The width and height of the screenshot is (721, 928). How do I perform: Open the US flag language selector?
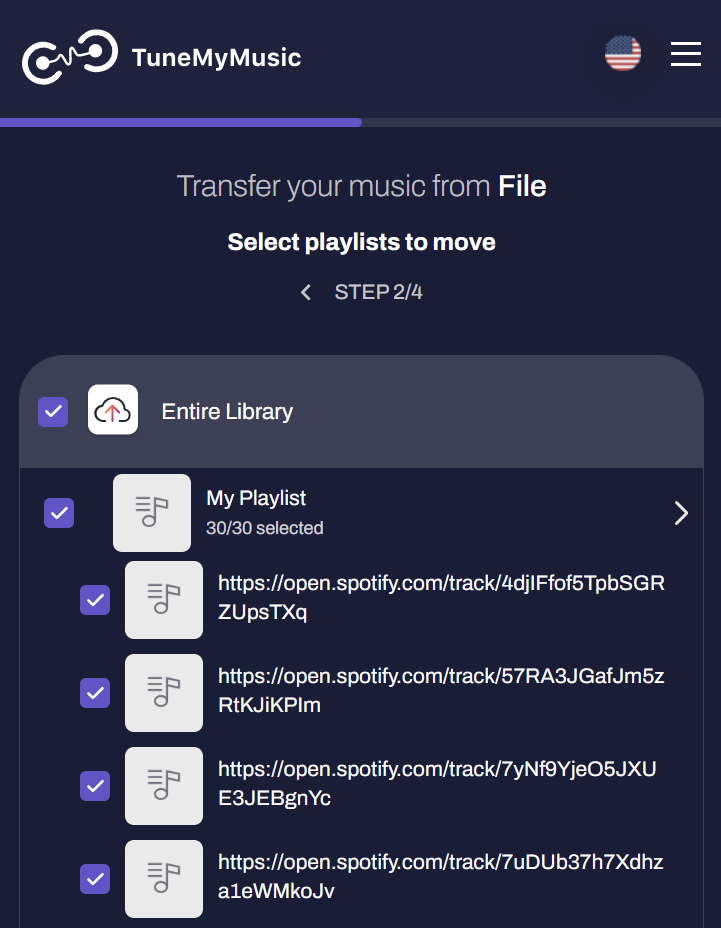(x=623, y=53)
